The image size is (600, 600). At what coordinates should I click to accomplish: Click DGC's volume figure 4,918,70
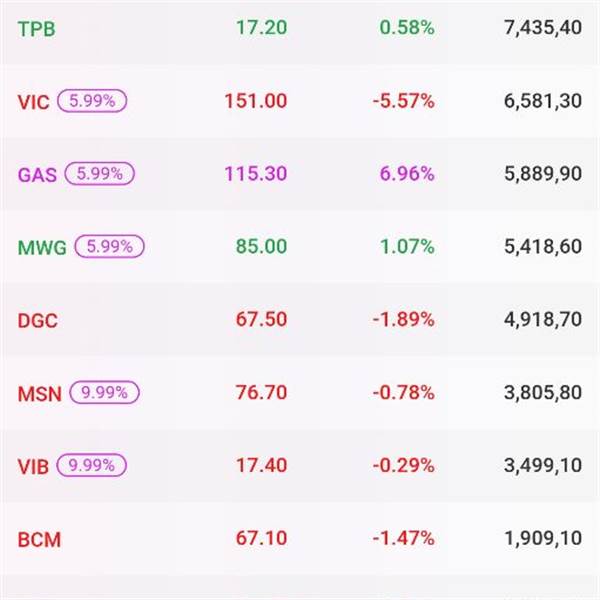pyautogui.click(x=543, y=320)
